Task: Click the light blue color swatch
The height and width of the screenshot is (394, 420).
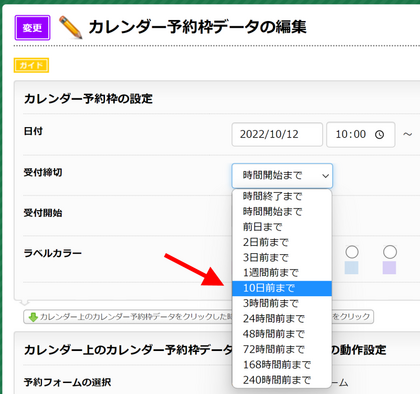Action: (x=351, y=268)
